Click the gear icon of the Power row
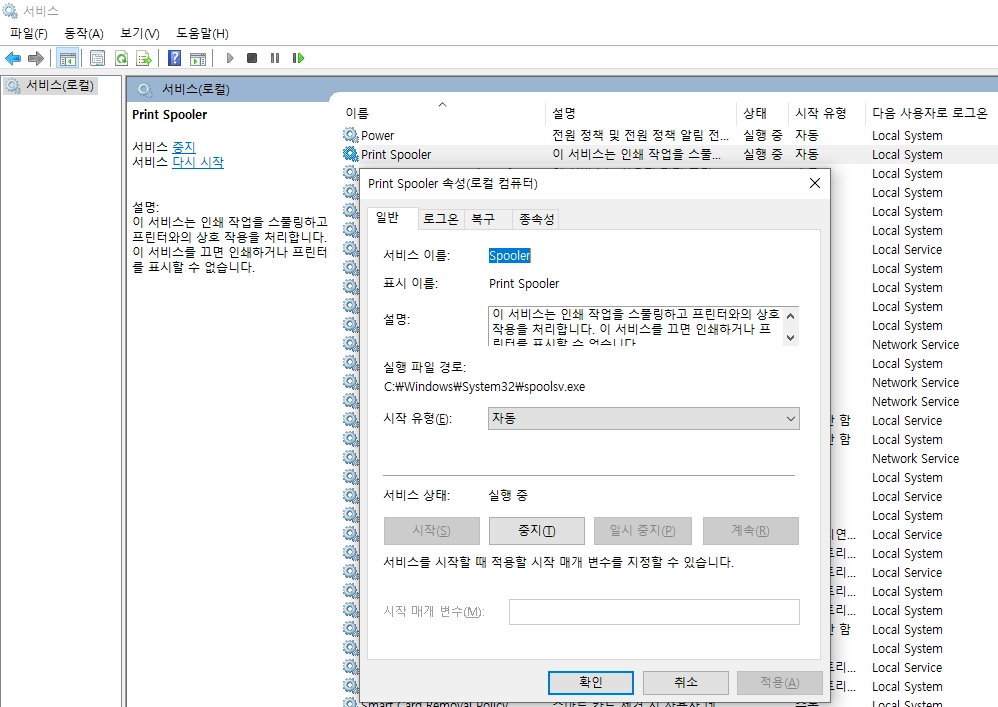The height and width of the screenshot is (707, 998). tap(351, 134)
